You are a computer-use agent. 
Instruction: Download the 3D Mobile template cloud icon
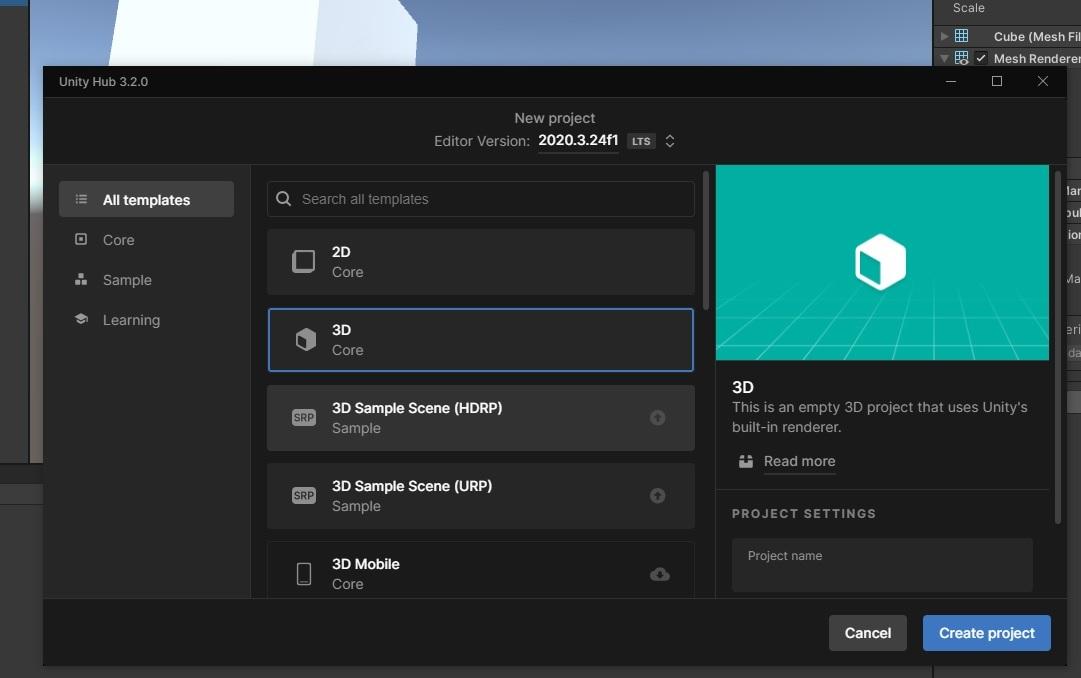click(660, 574)
